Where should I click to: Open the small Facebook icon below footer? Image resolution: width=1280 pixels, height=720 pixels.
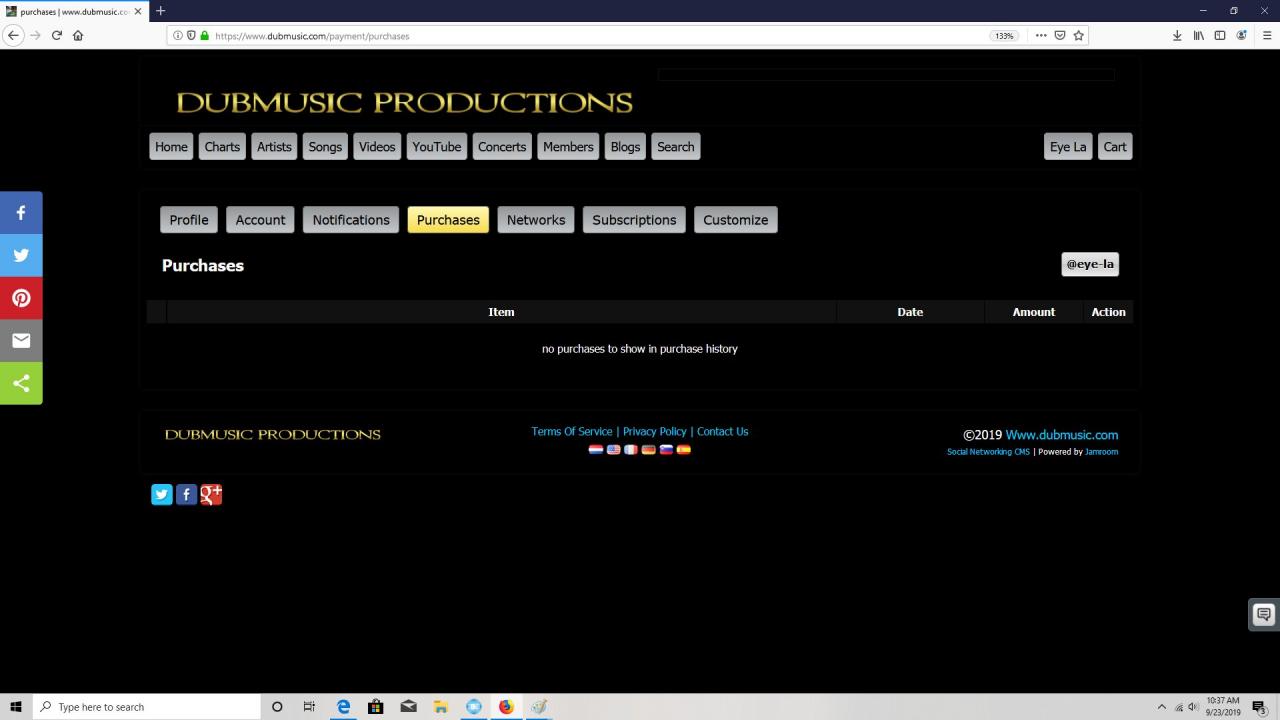pyautogui.click(x=186, y=494)
